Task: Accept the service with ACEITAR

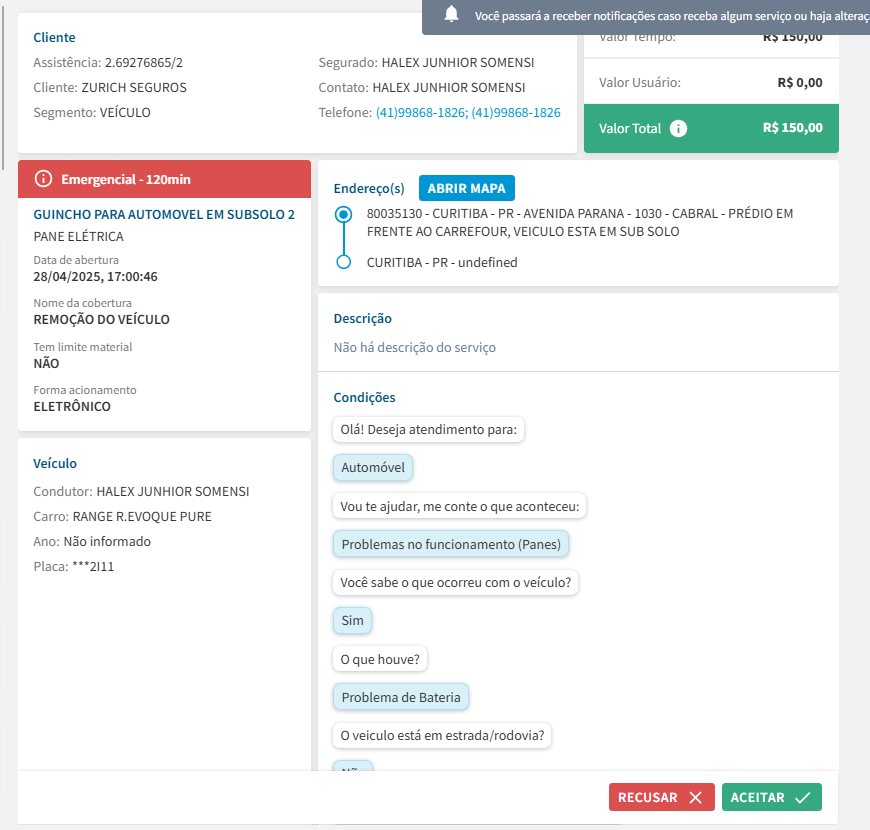Action: (771, 797)
